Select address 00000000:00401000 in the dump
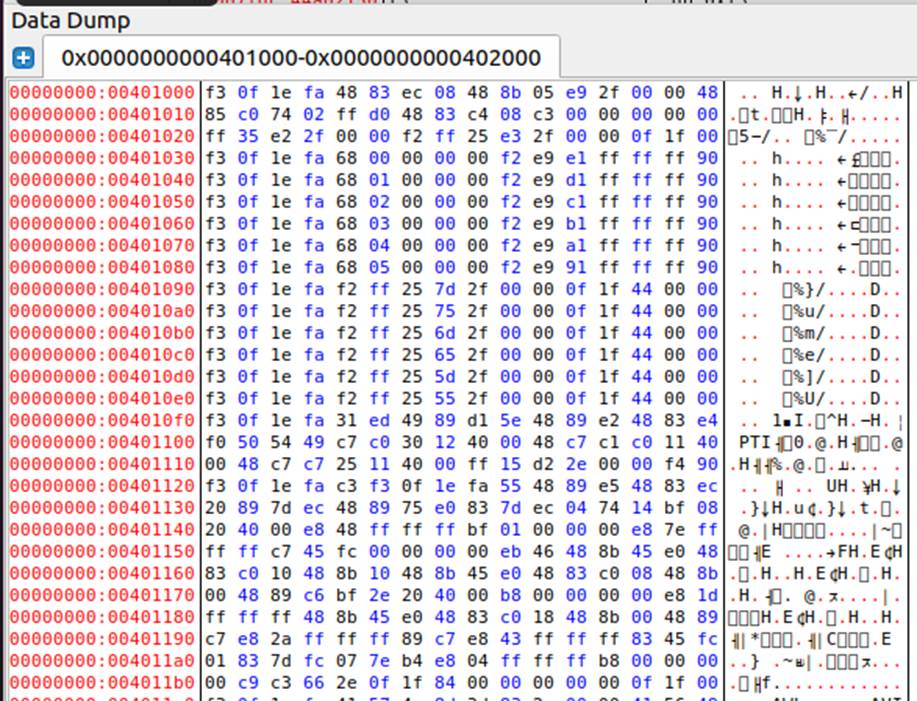Image resolution: width=917 pixels, height=701 pixels. [x=104, y=92]
